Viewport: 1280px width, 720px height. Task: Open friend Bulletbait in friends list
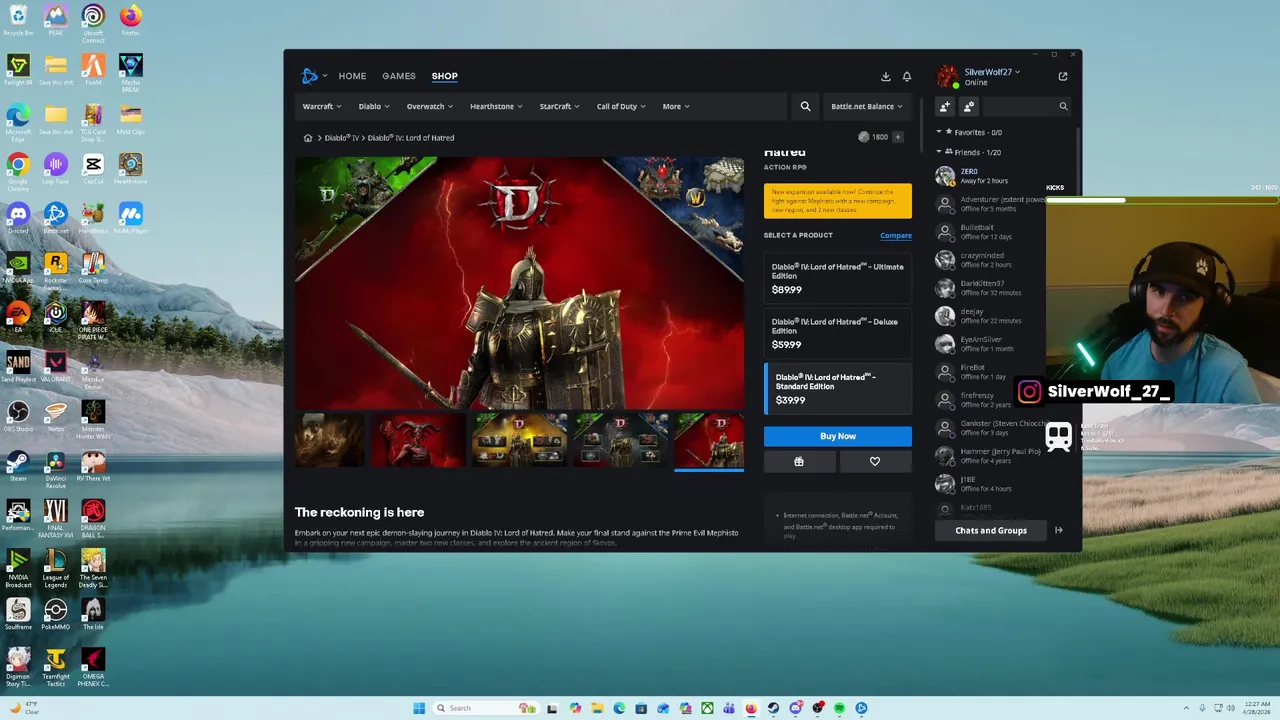click(990, 232)
